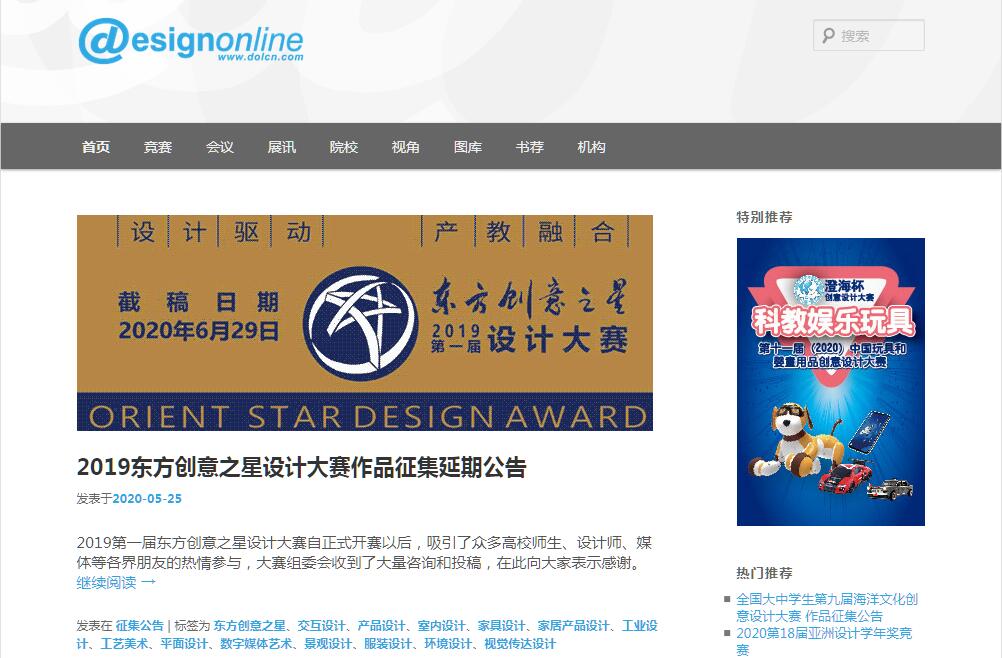Open the 院校 navigation item

[344, 147]
